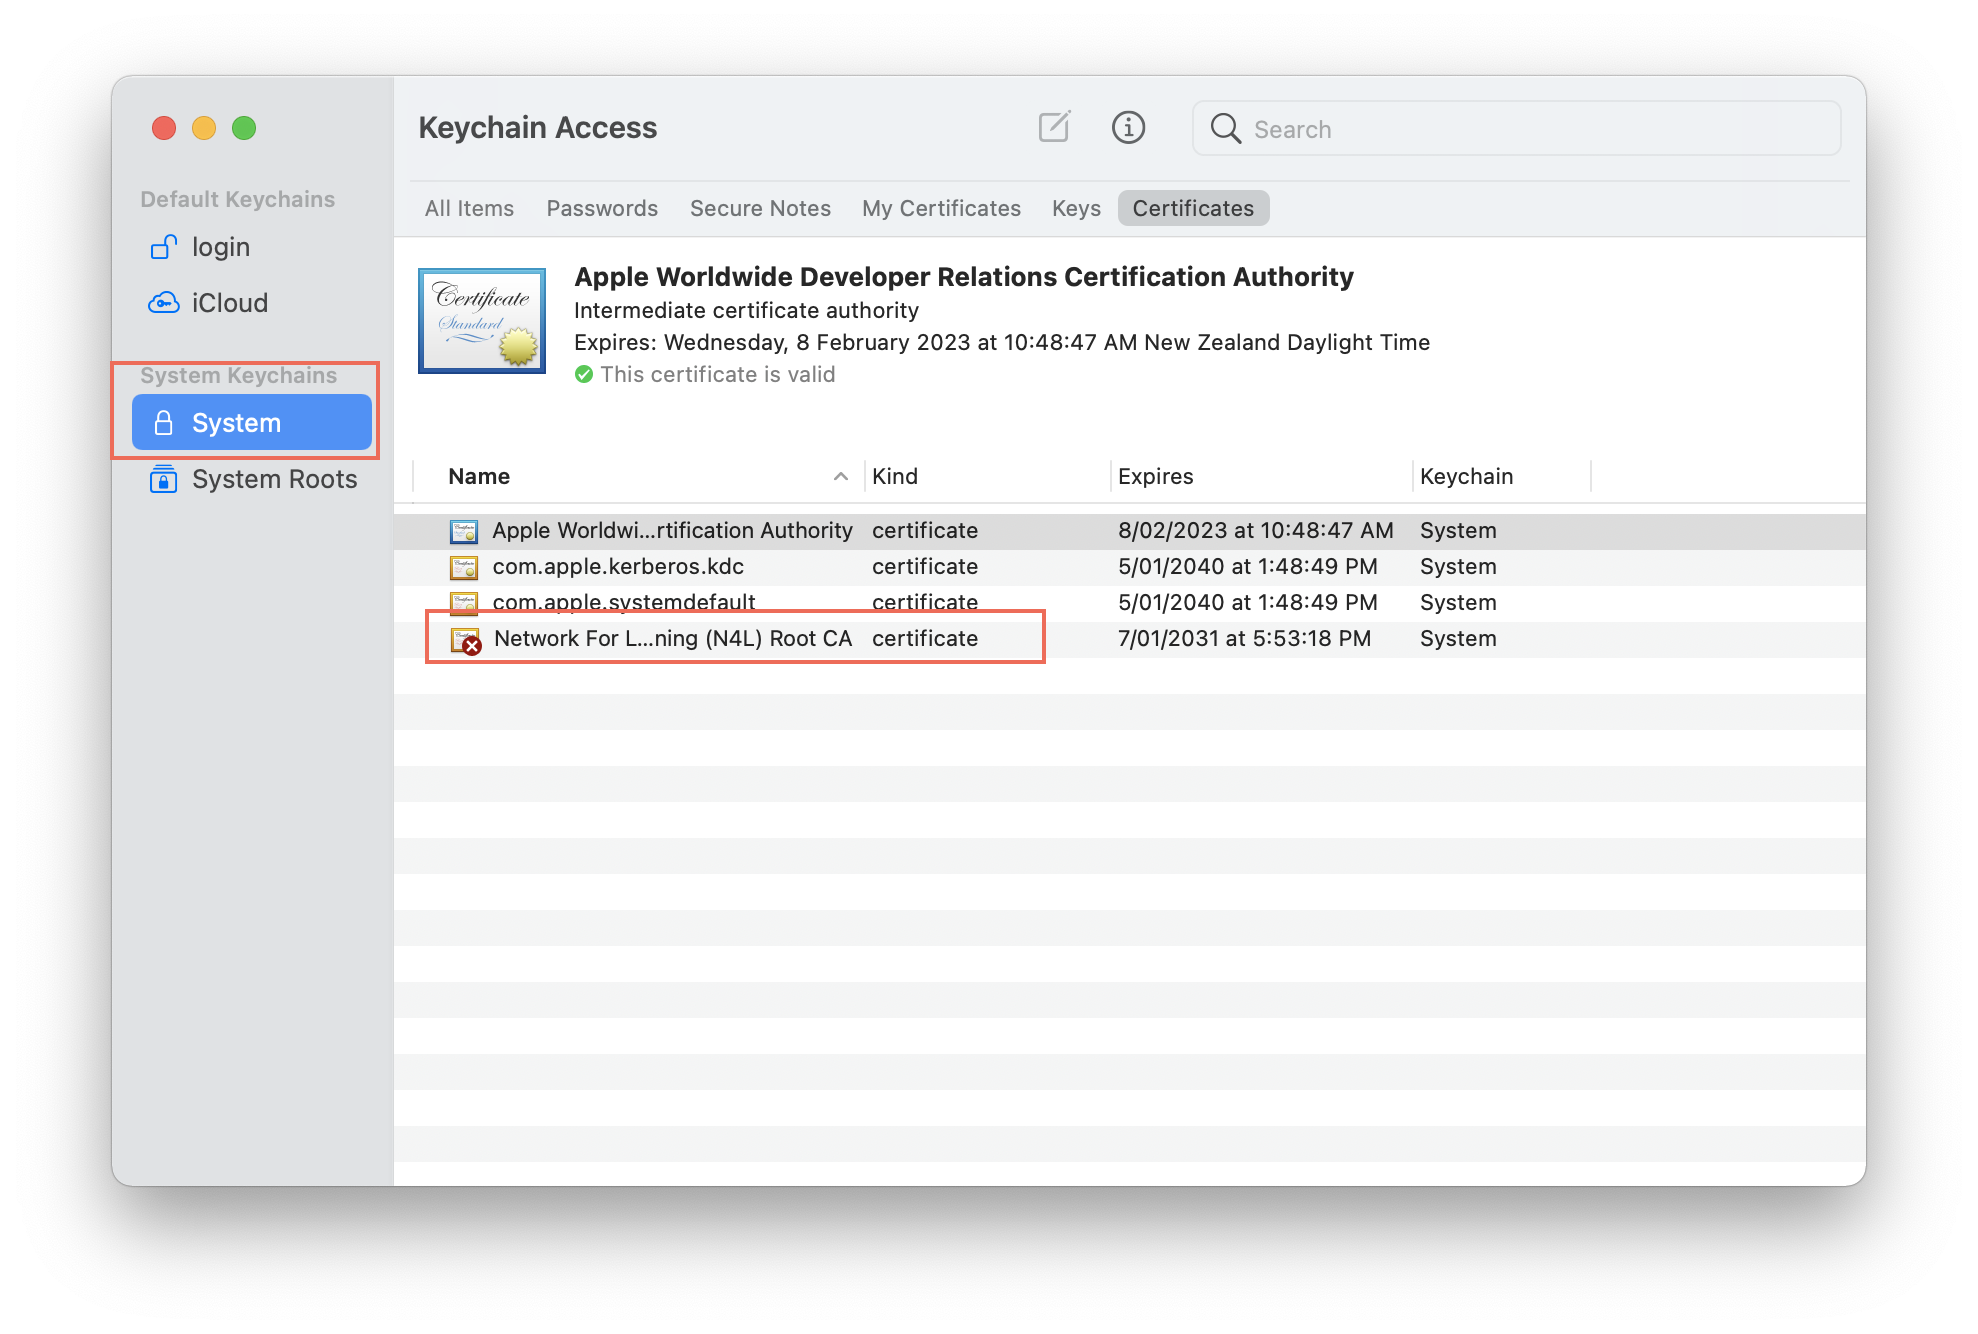The width and height of the screenshot is (1978, 1334).
Task: Select the login keychain
Action: 252,247
